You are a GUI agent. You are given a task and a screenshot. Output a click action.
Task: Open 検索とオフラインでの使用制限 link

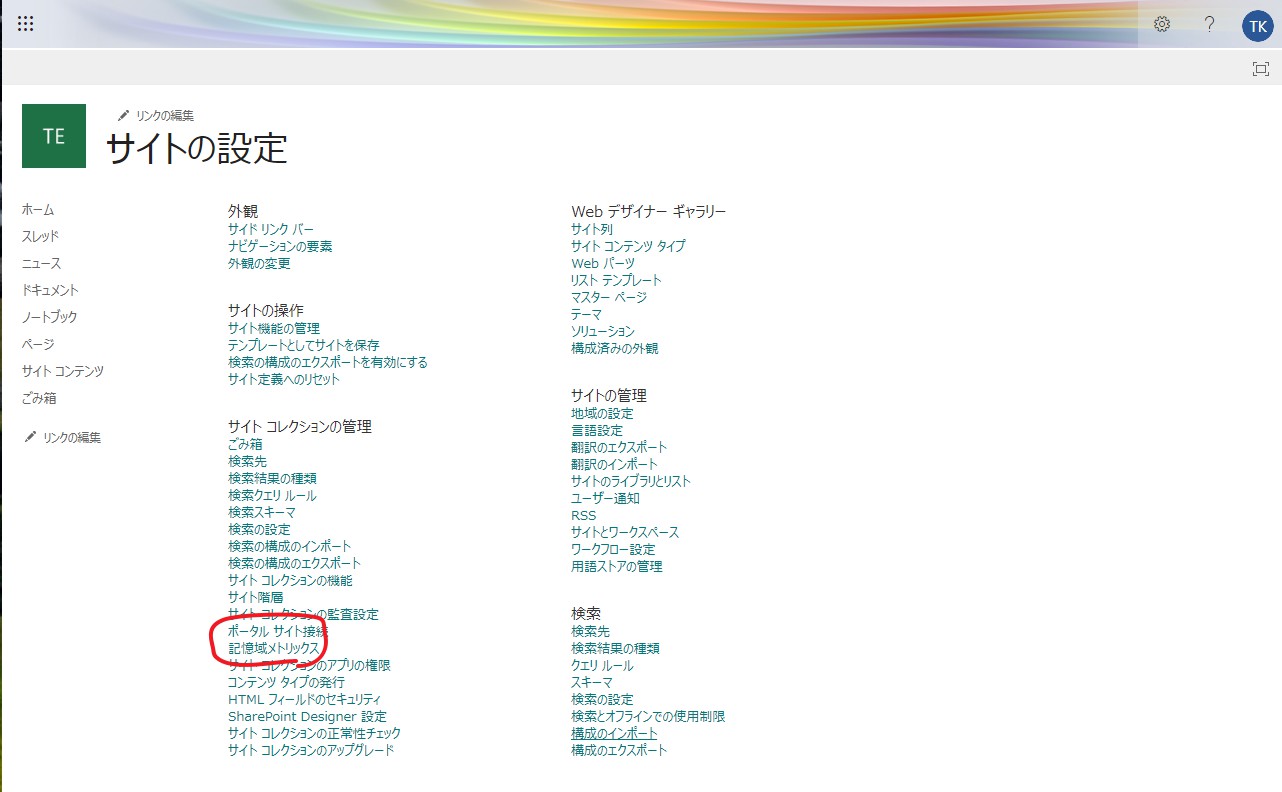tap(648, 716)
